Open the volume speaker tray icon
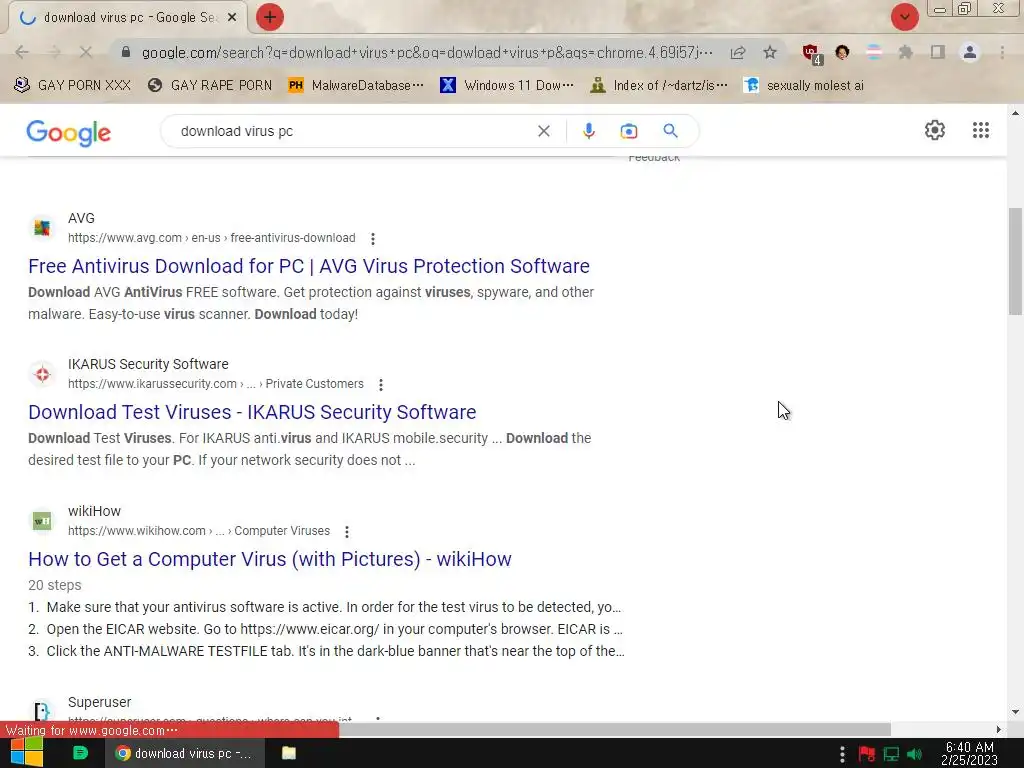The width and height of the screenshot is (1024, 768). pos(916,754)
